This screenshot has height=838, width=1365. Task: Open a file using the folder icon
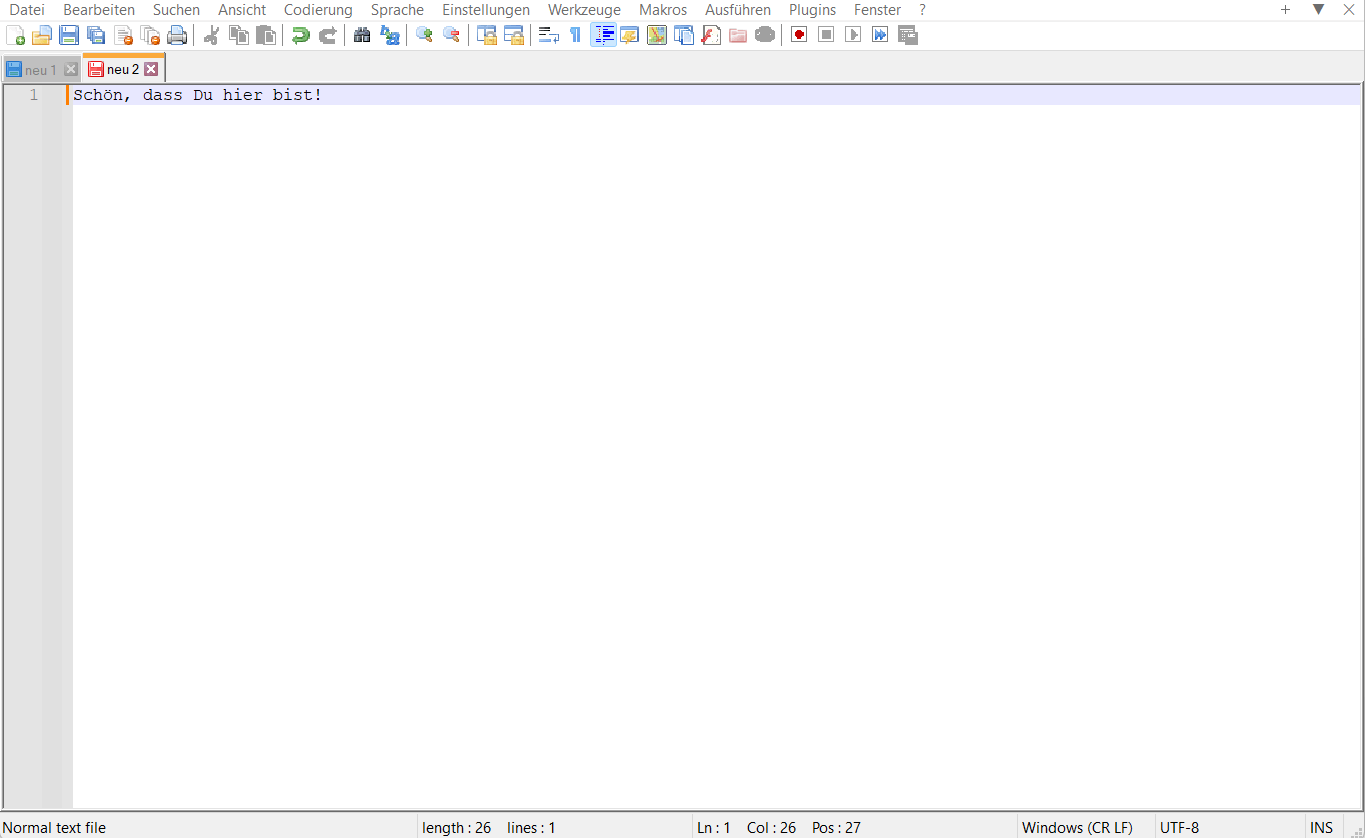(42, 34)
